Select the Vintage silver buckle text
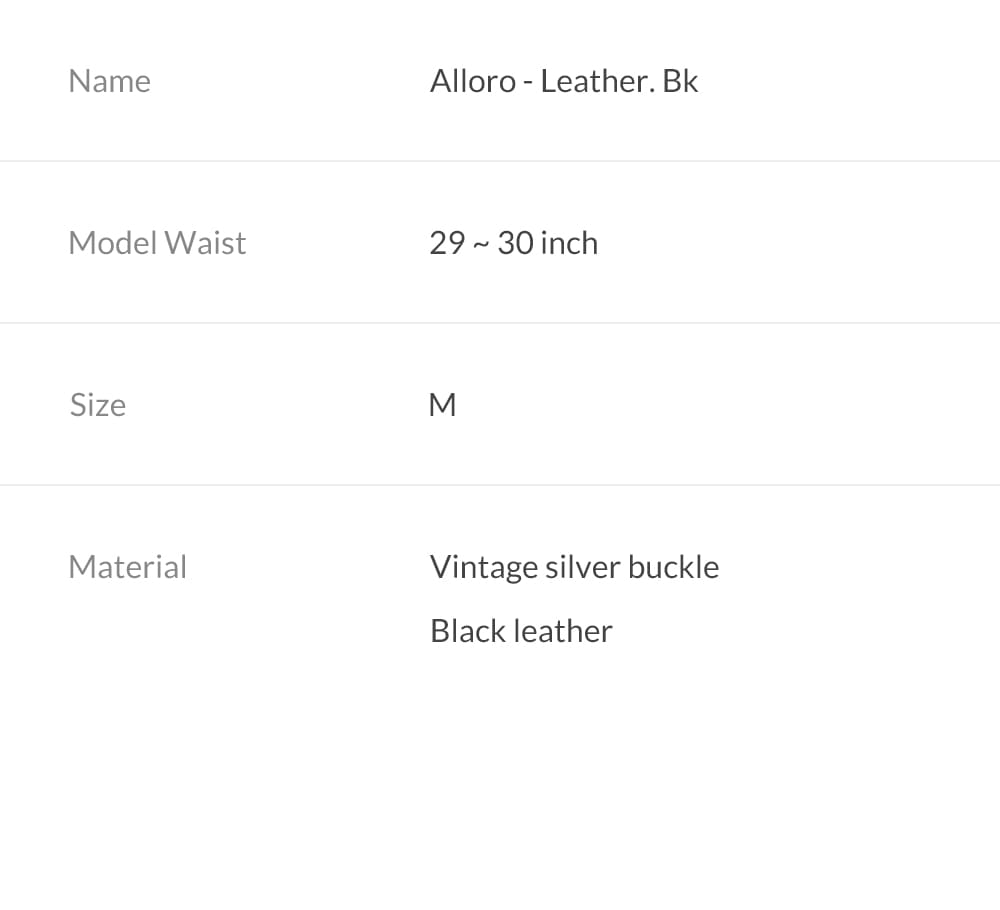Image resolution: width=1000 pixels, height=910 pixels. (575, 568)
